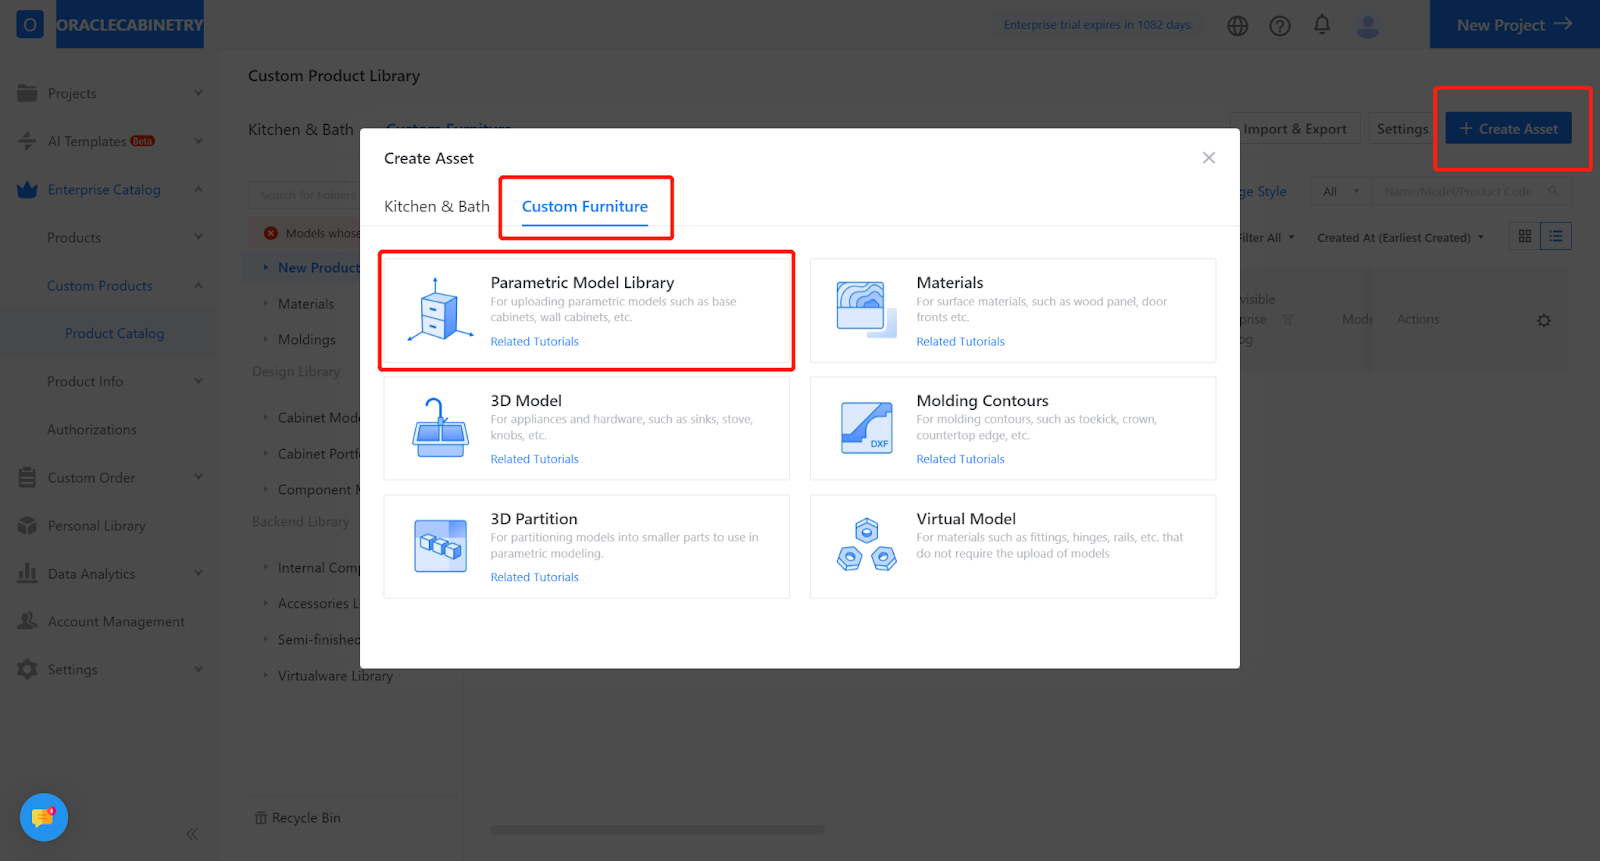The height and width of the screenshot is (861, 1600).
Task: Click the Projects folder icon in sidebar
Action: click(27, 93)
